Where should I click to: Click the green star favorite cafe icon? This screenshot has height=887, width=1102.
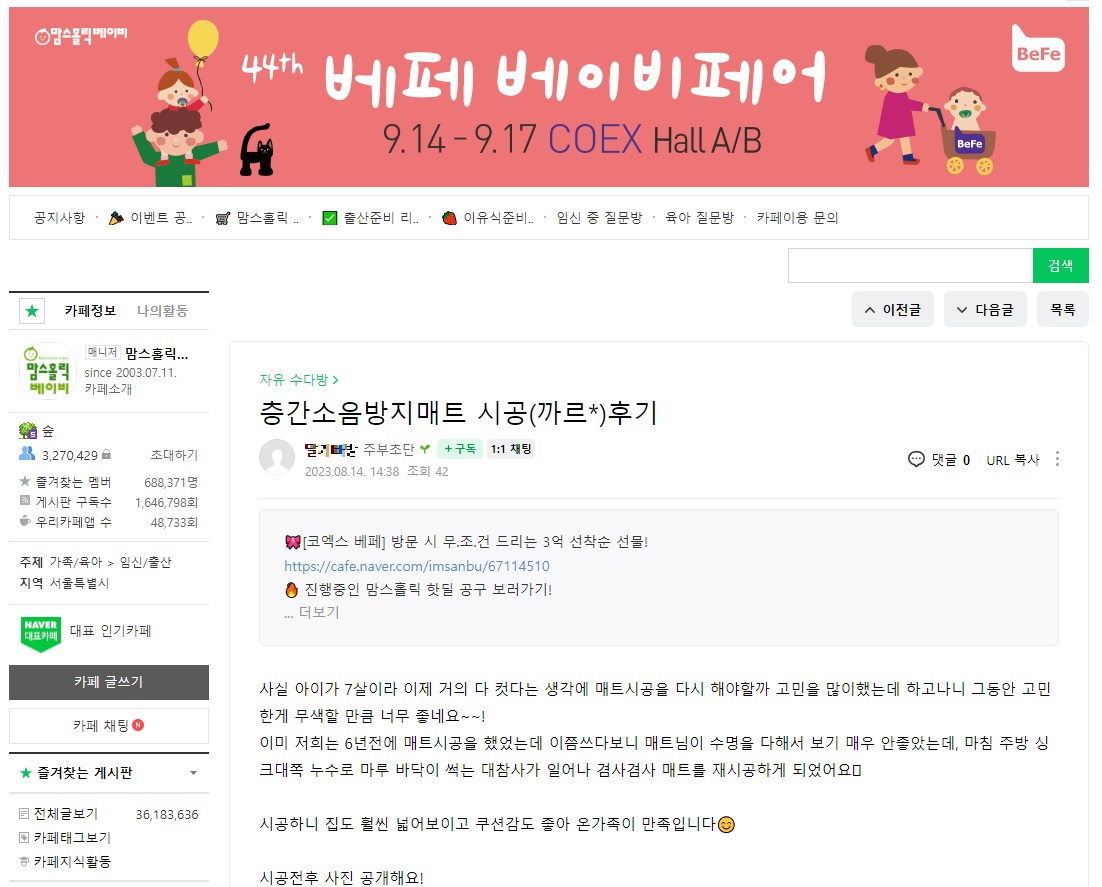click(x=32, y=311)
